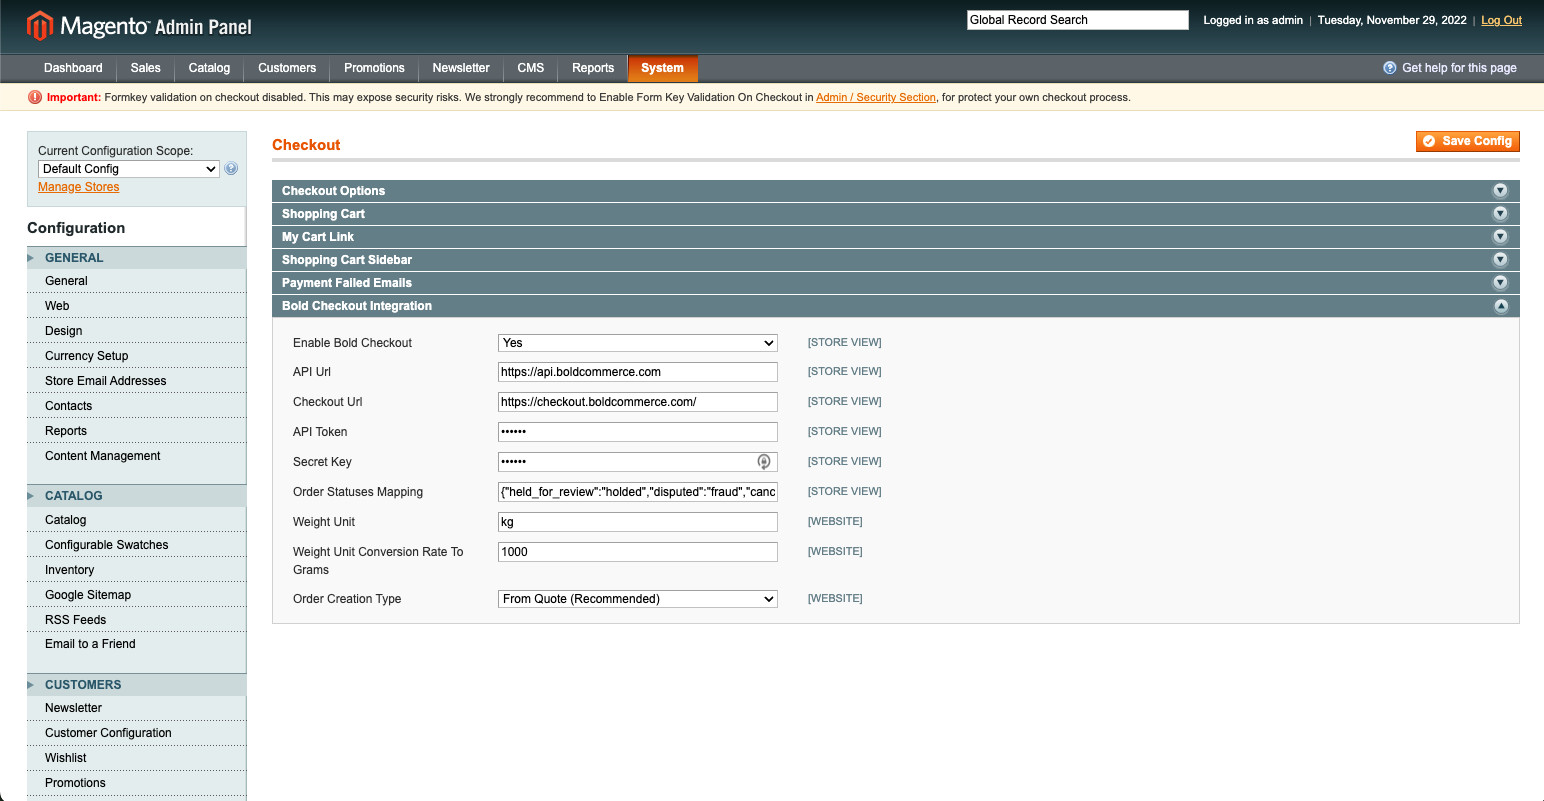Open the Enable Bold Checkout dropdown
The image size is (1544, 801).
638,343
